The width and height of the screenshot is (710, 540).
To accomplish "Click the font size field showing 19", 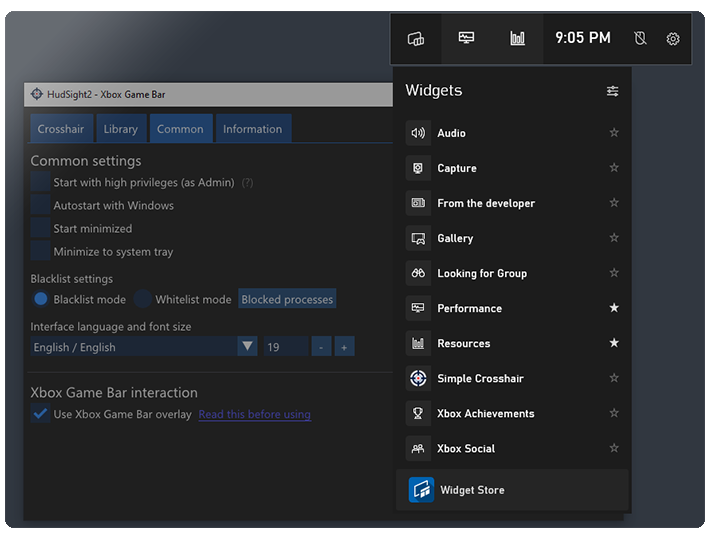I will [x=286, y=347].
